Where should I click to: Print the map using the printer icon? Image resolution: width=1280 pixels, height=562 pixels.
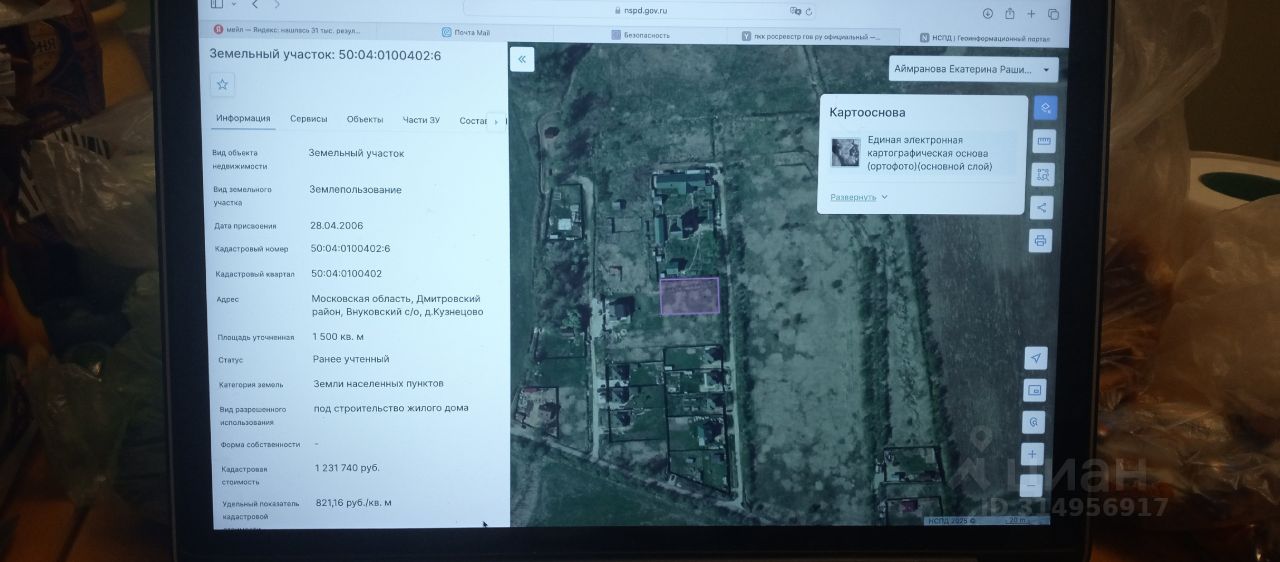1041,240
